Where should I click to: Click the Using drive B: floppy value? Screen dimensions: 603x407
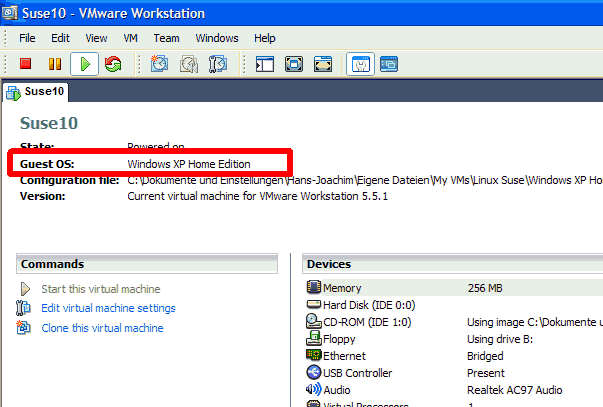click(x=500, y=339)
